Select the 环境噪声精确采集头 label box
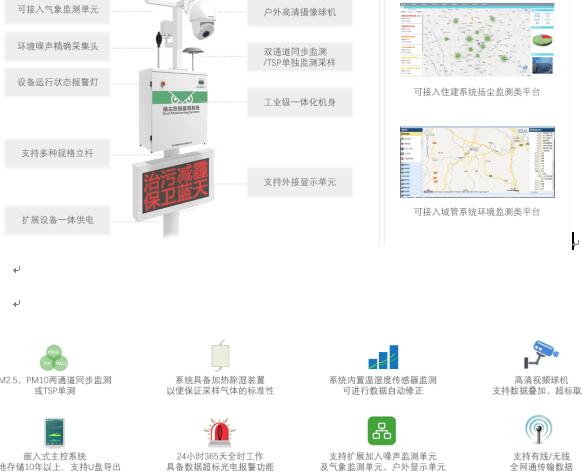582x472 pixels. tap(58, 46)
